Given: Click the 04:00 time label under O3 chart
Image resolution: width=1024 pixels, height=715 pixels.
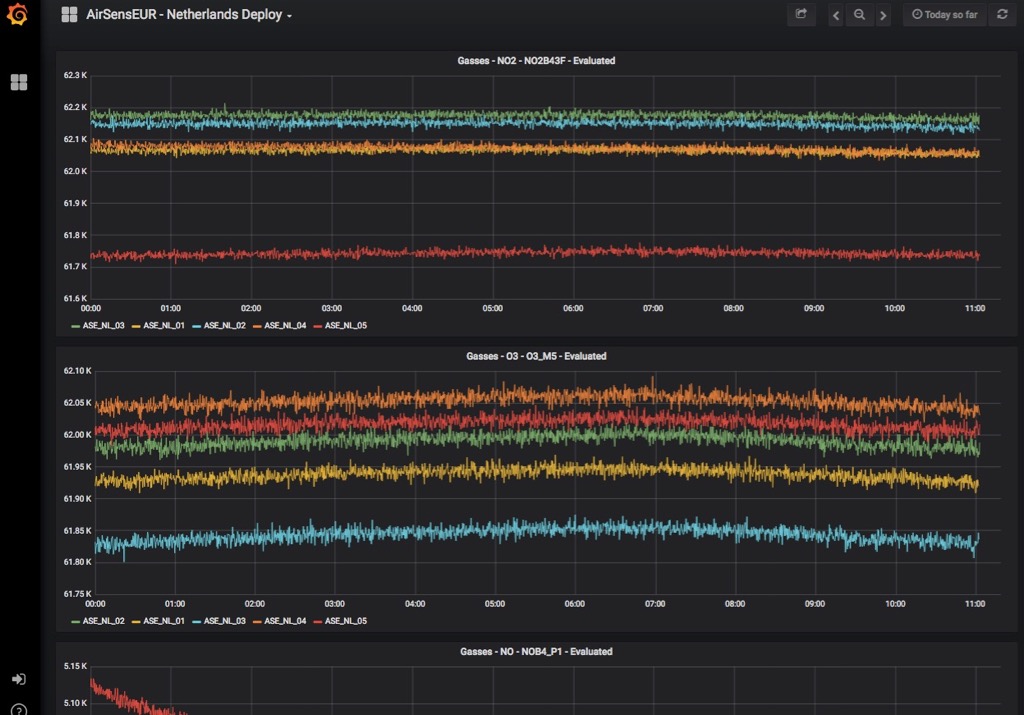Looking at the screenshot, I should (415, 604).
